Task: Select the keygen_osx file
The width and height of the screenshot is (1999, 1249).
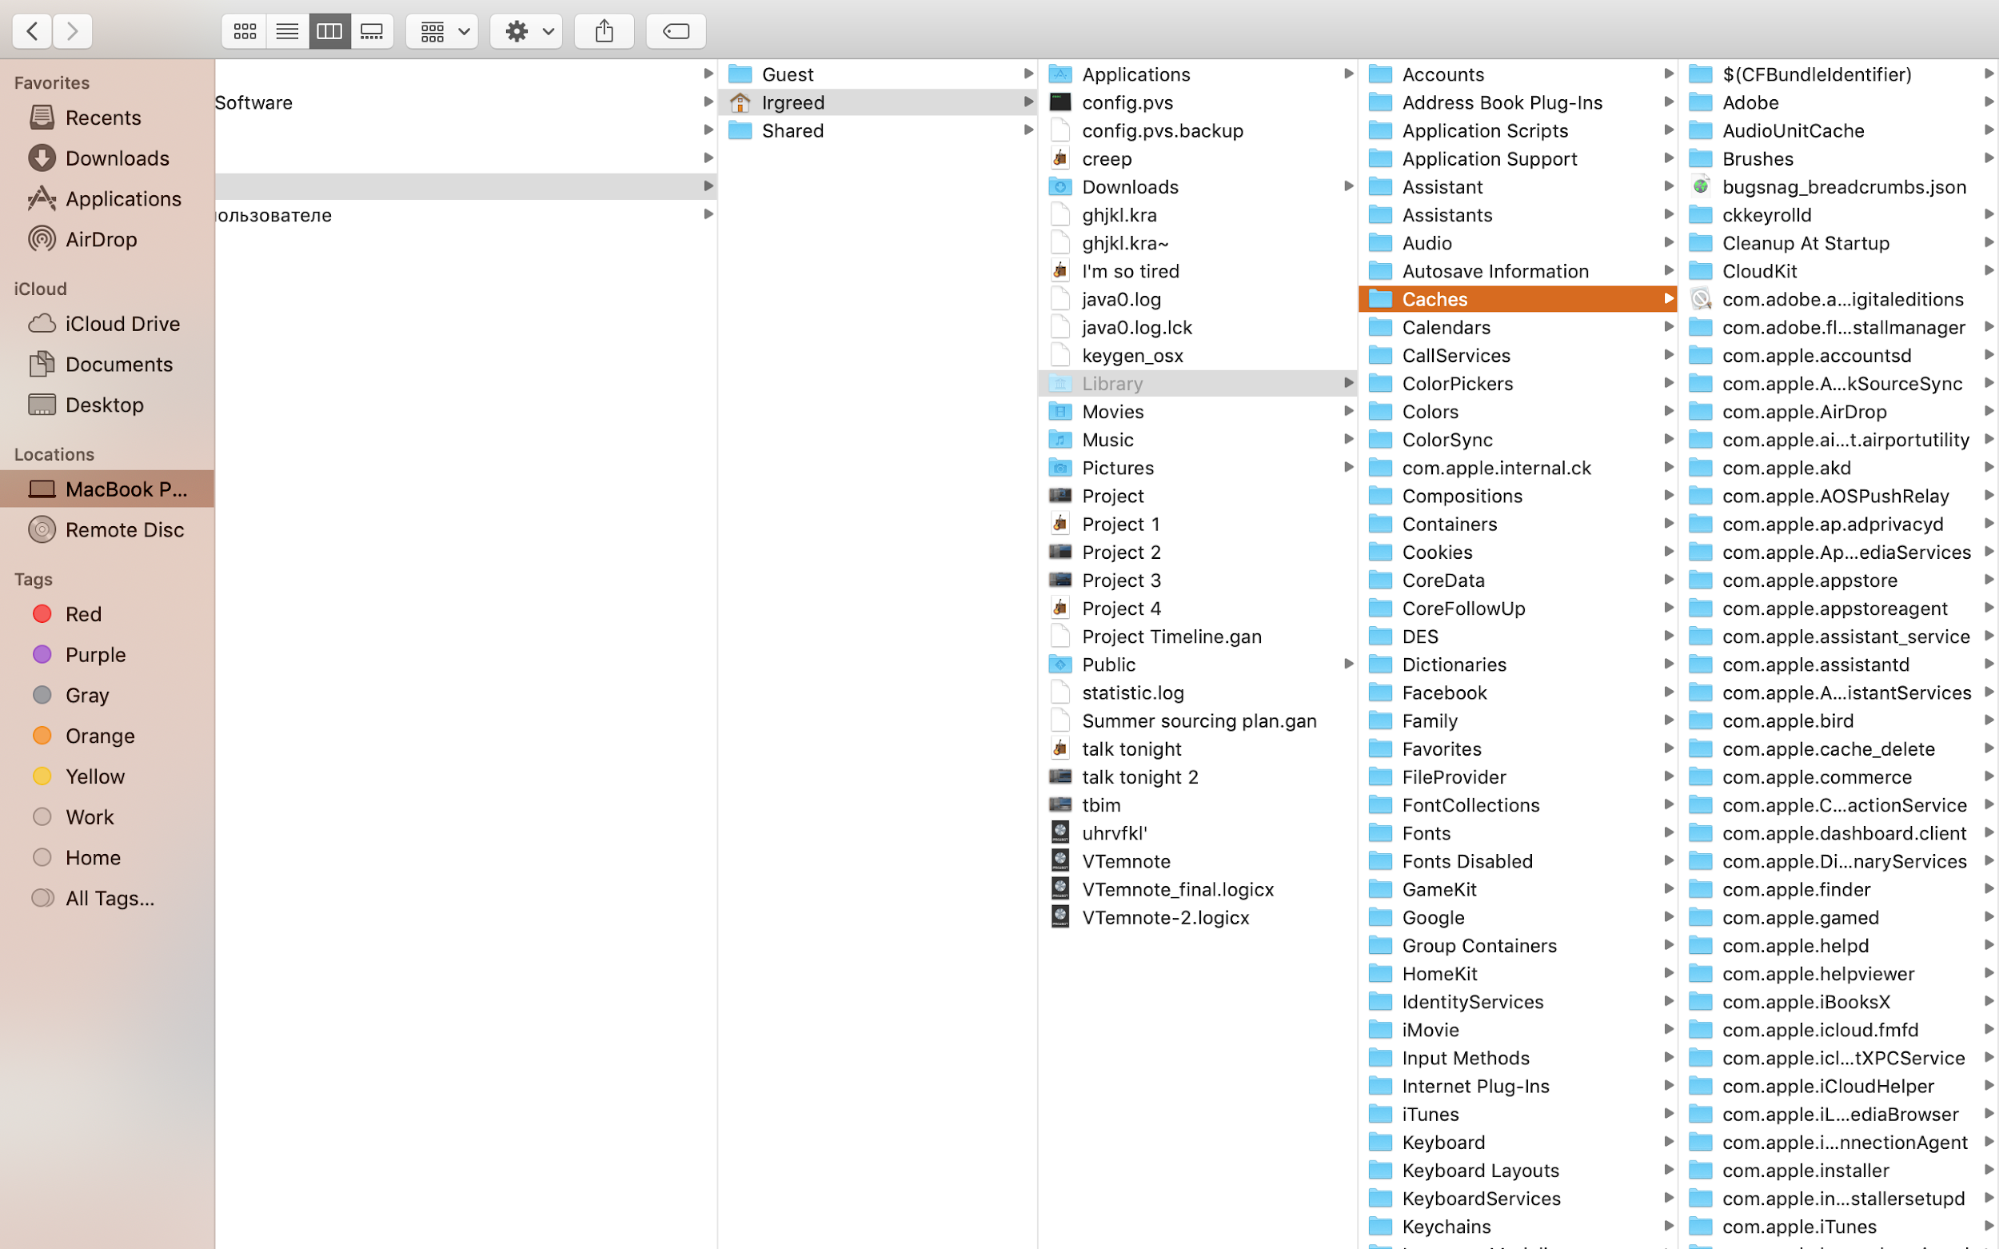Action: (x=1198, y=355)
